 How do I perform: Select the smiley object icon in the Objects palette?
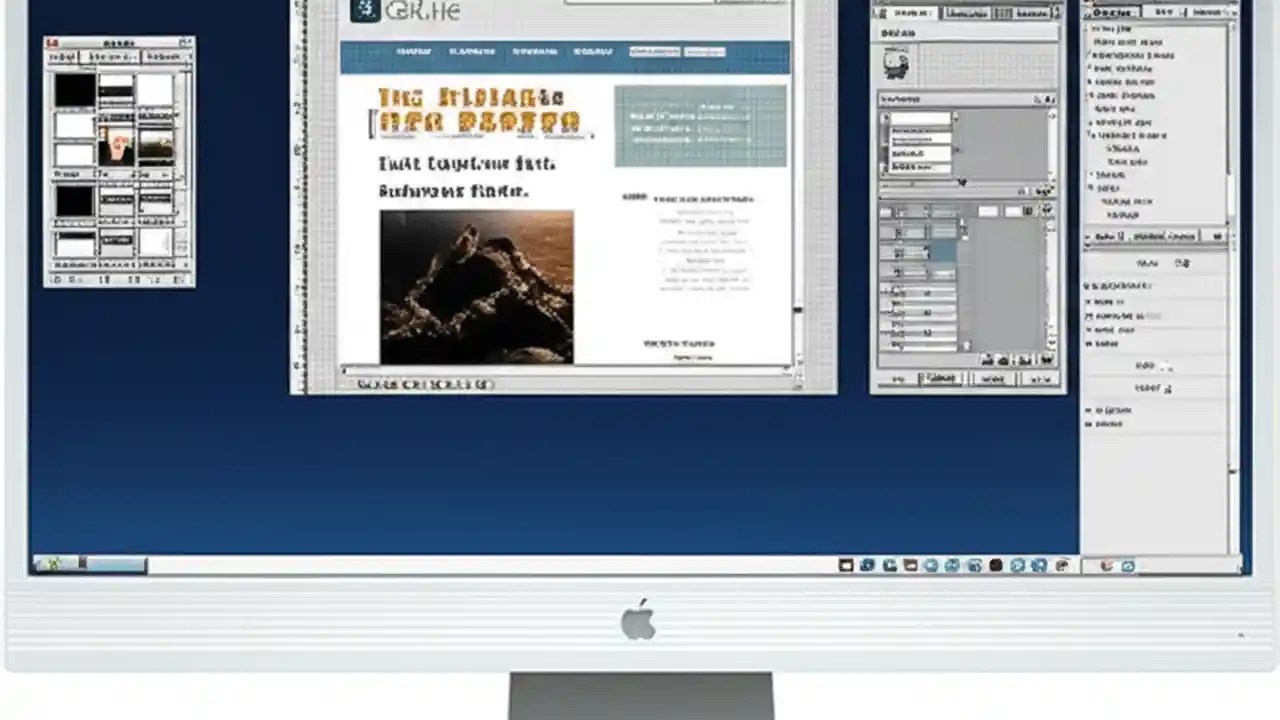pos(897,62)
